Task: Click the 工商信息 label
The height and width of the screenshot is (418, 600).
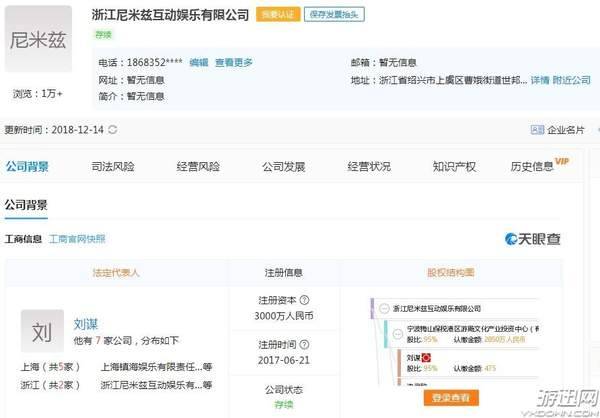Action: 23,239
